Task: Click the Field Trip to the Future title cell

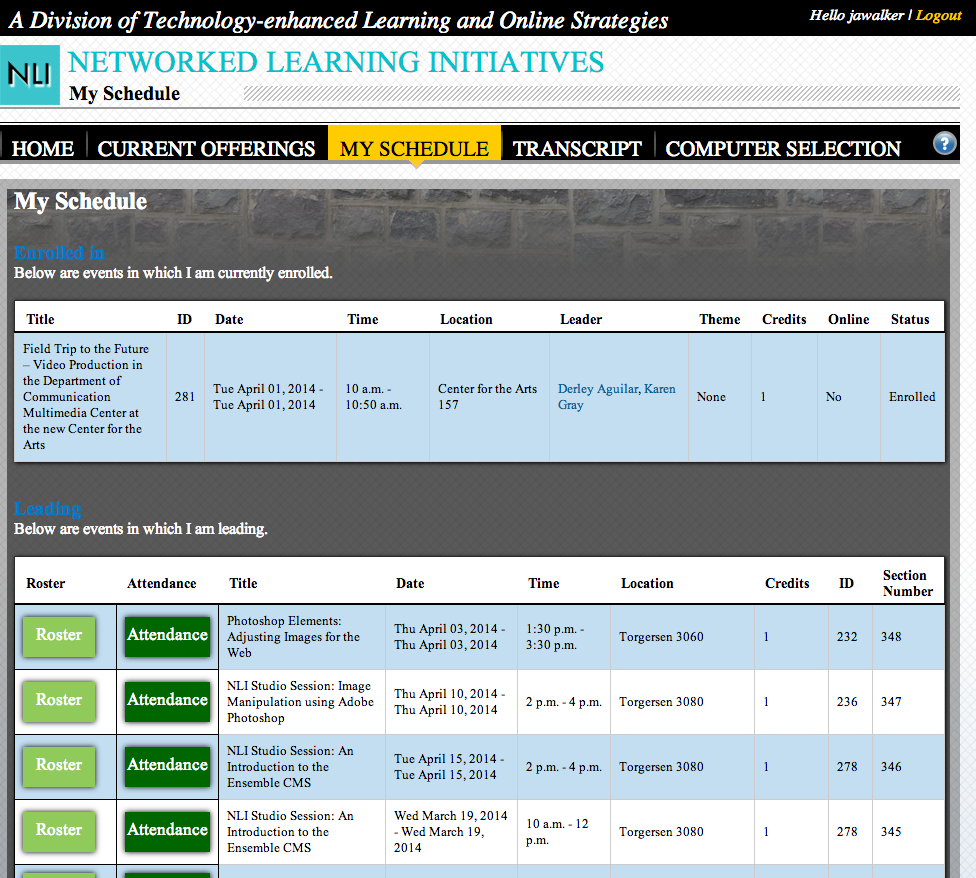Action: coord(88,397)
